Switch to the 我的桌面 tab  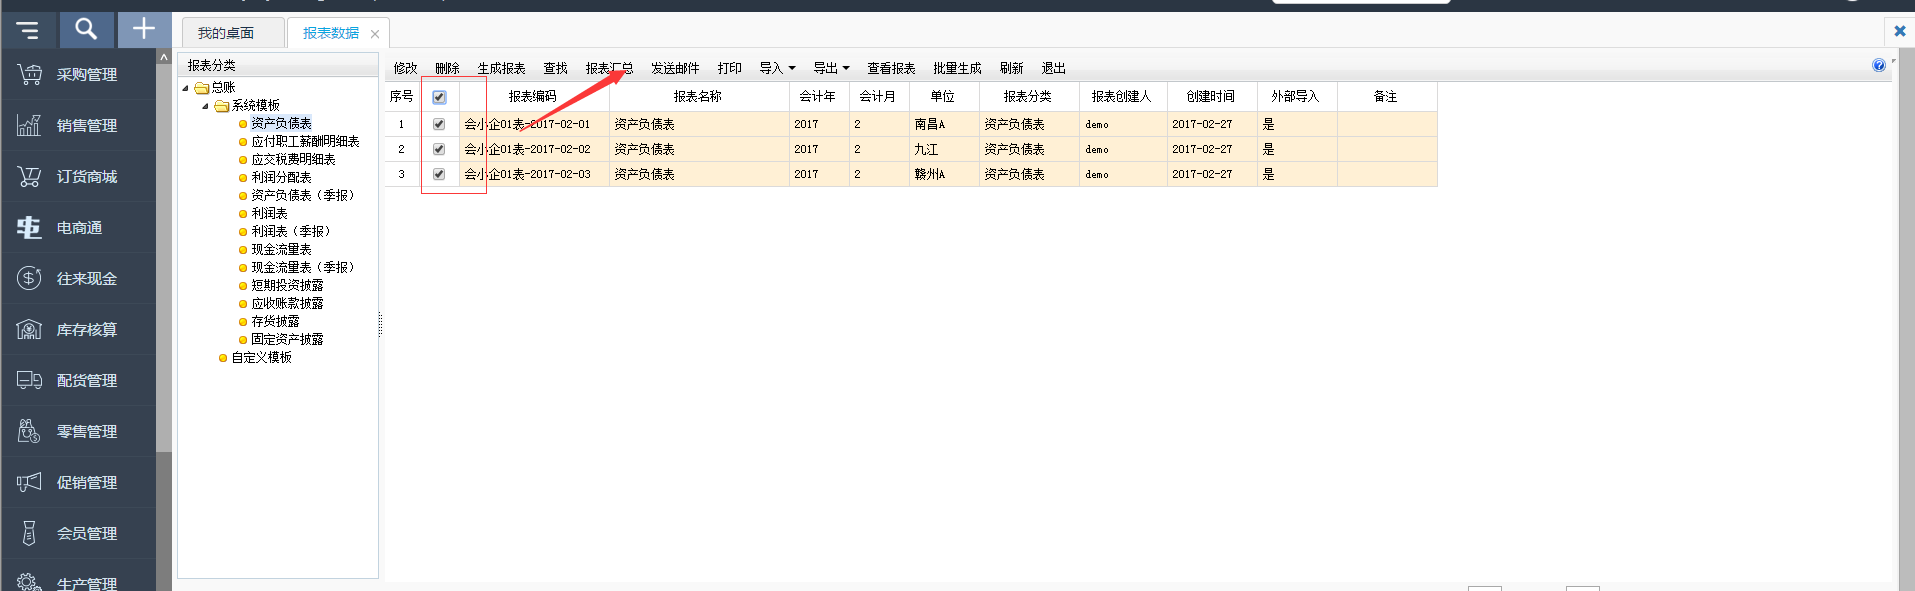pyautogui.click(x=226, y=33)
